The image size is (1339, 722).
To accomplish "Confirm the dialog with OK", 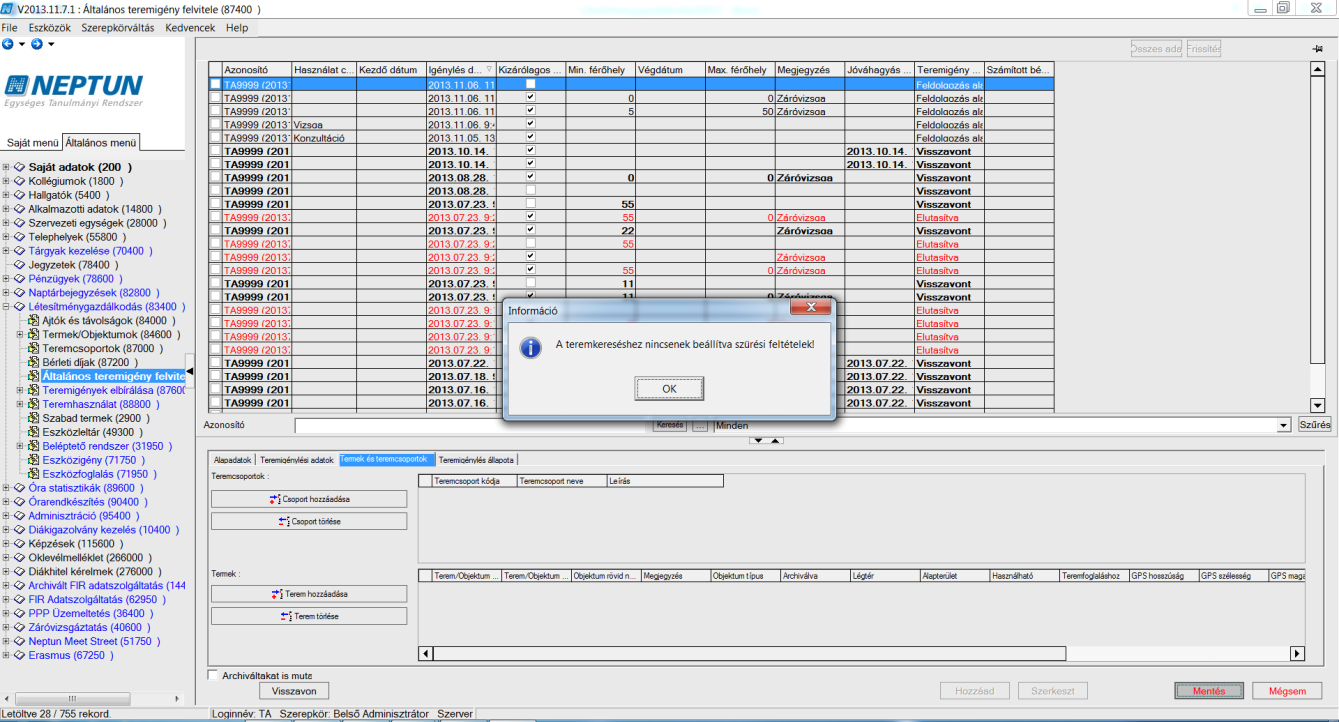I will [669, 389].
